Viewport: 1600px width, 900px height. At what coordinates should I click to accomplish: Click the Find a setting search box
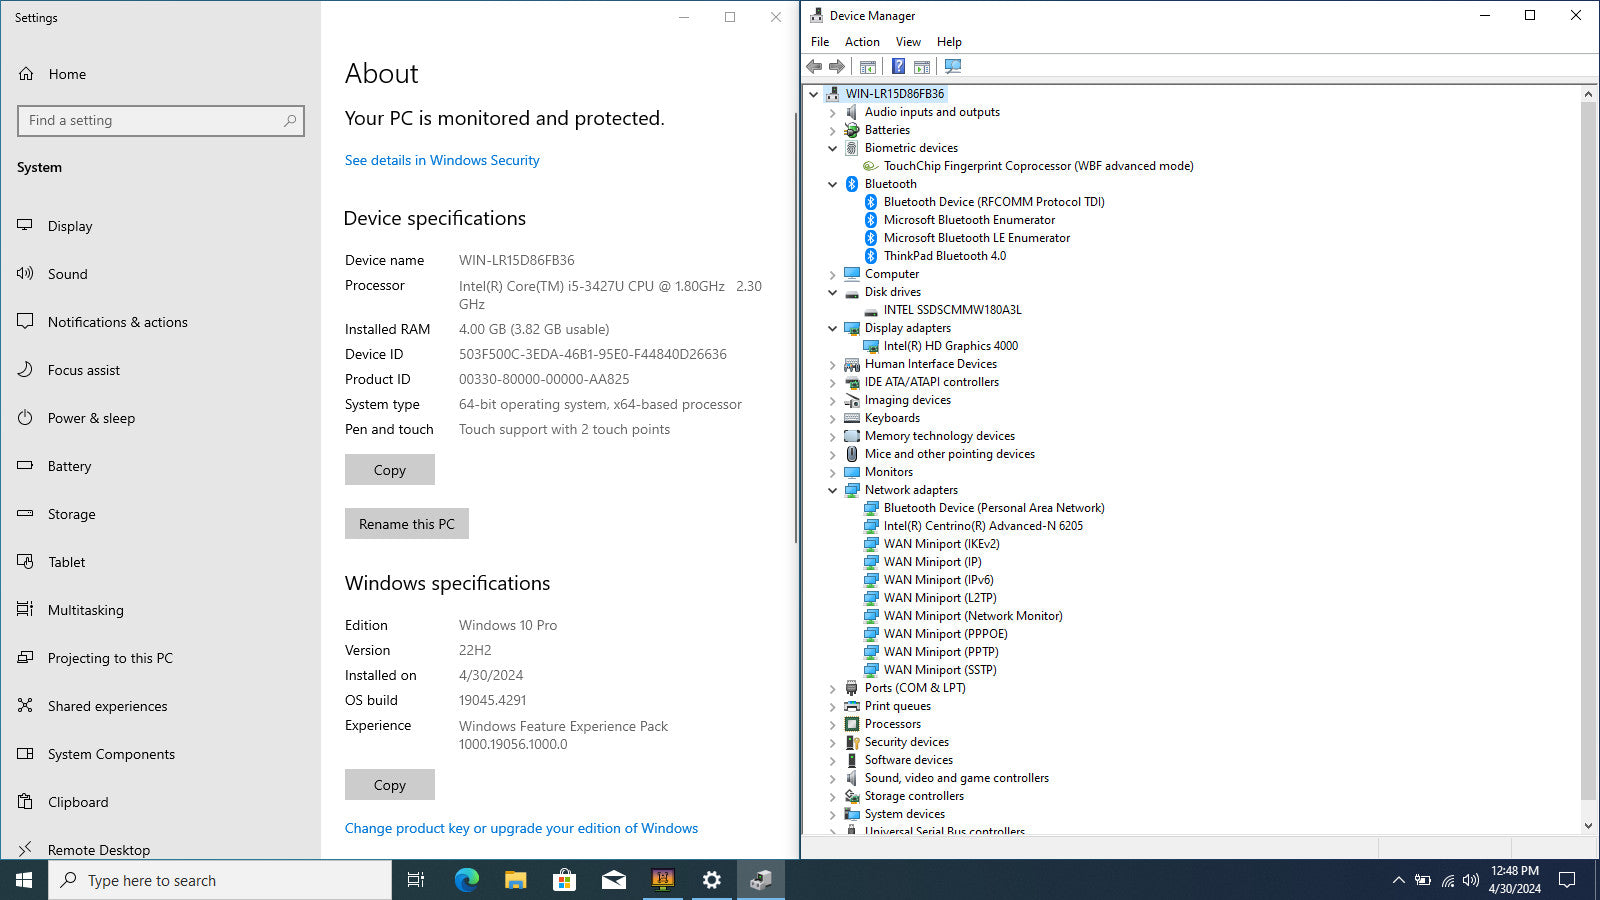(160, 121)
